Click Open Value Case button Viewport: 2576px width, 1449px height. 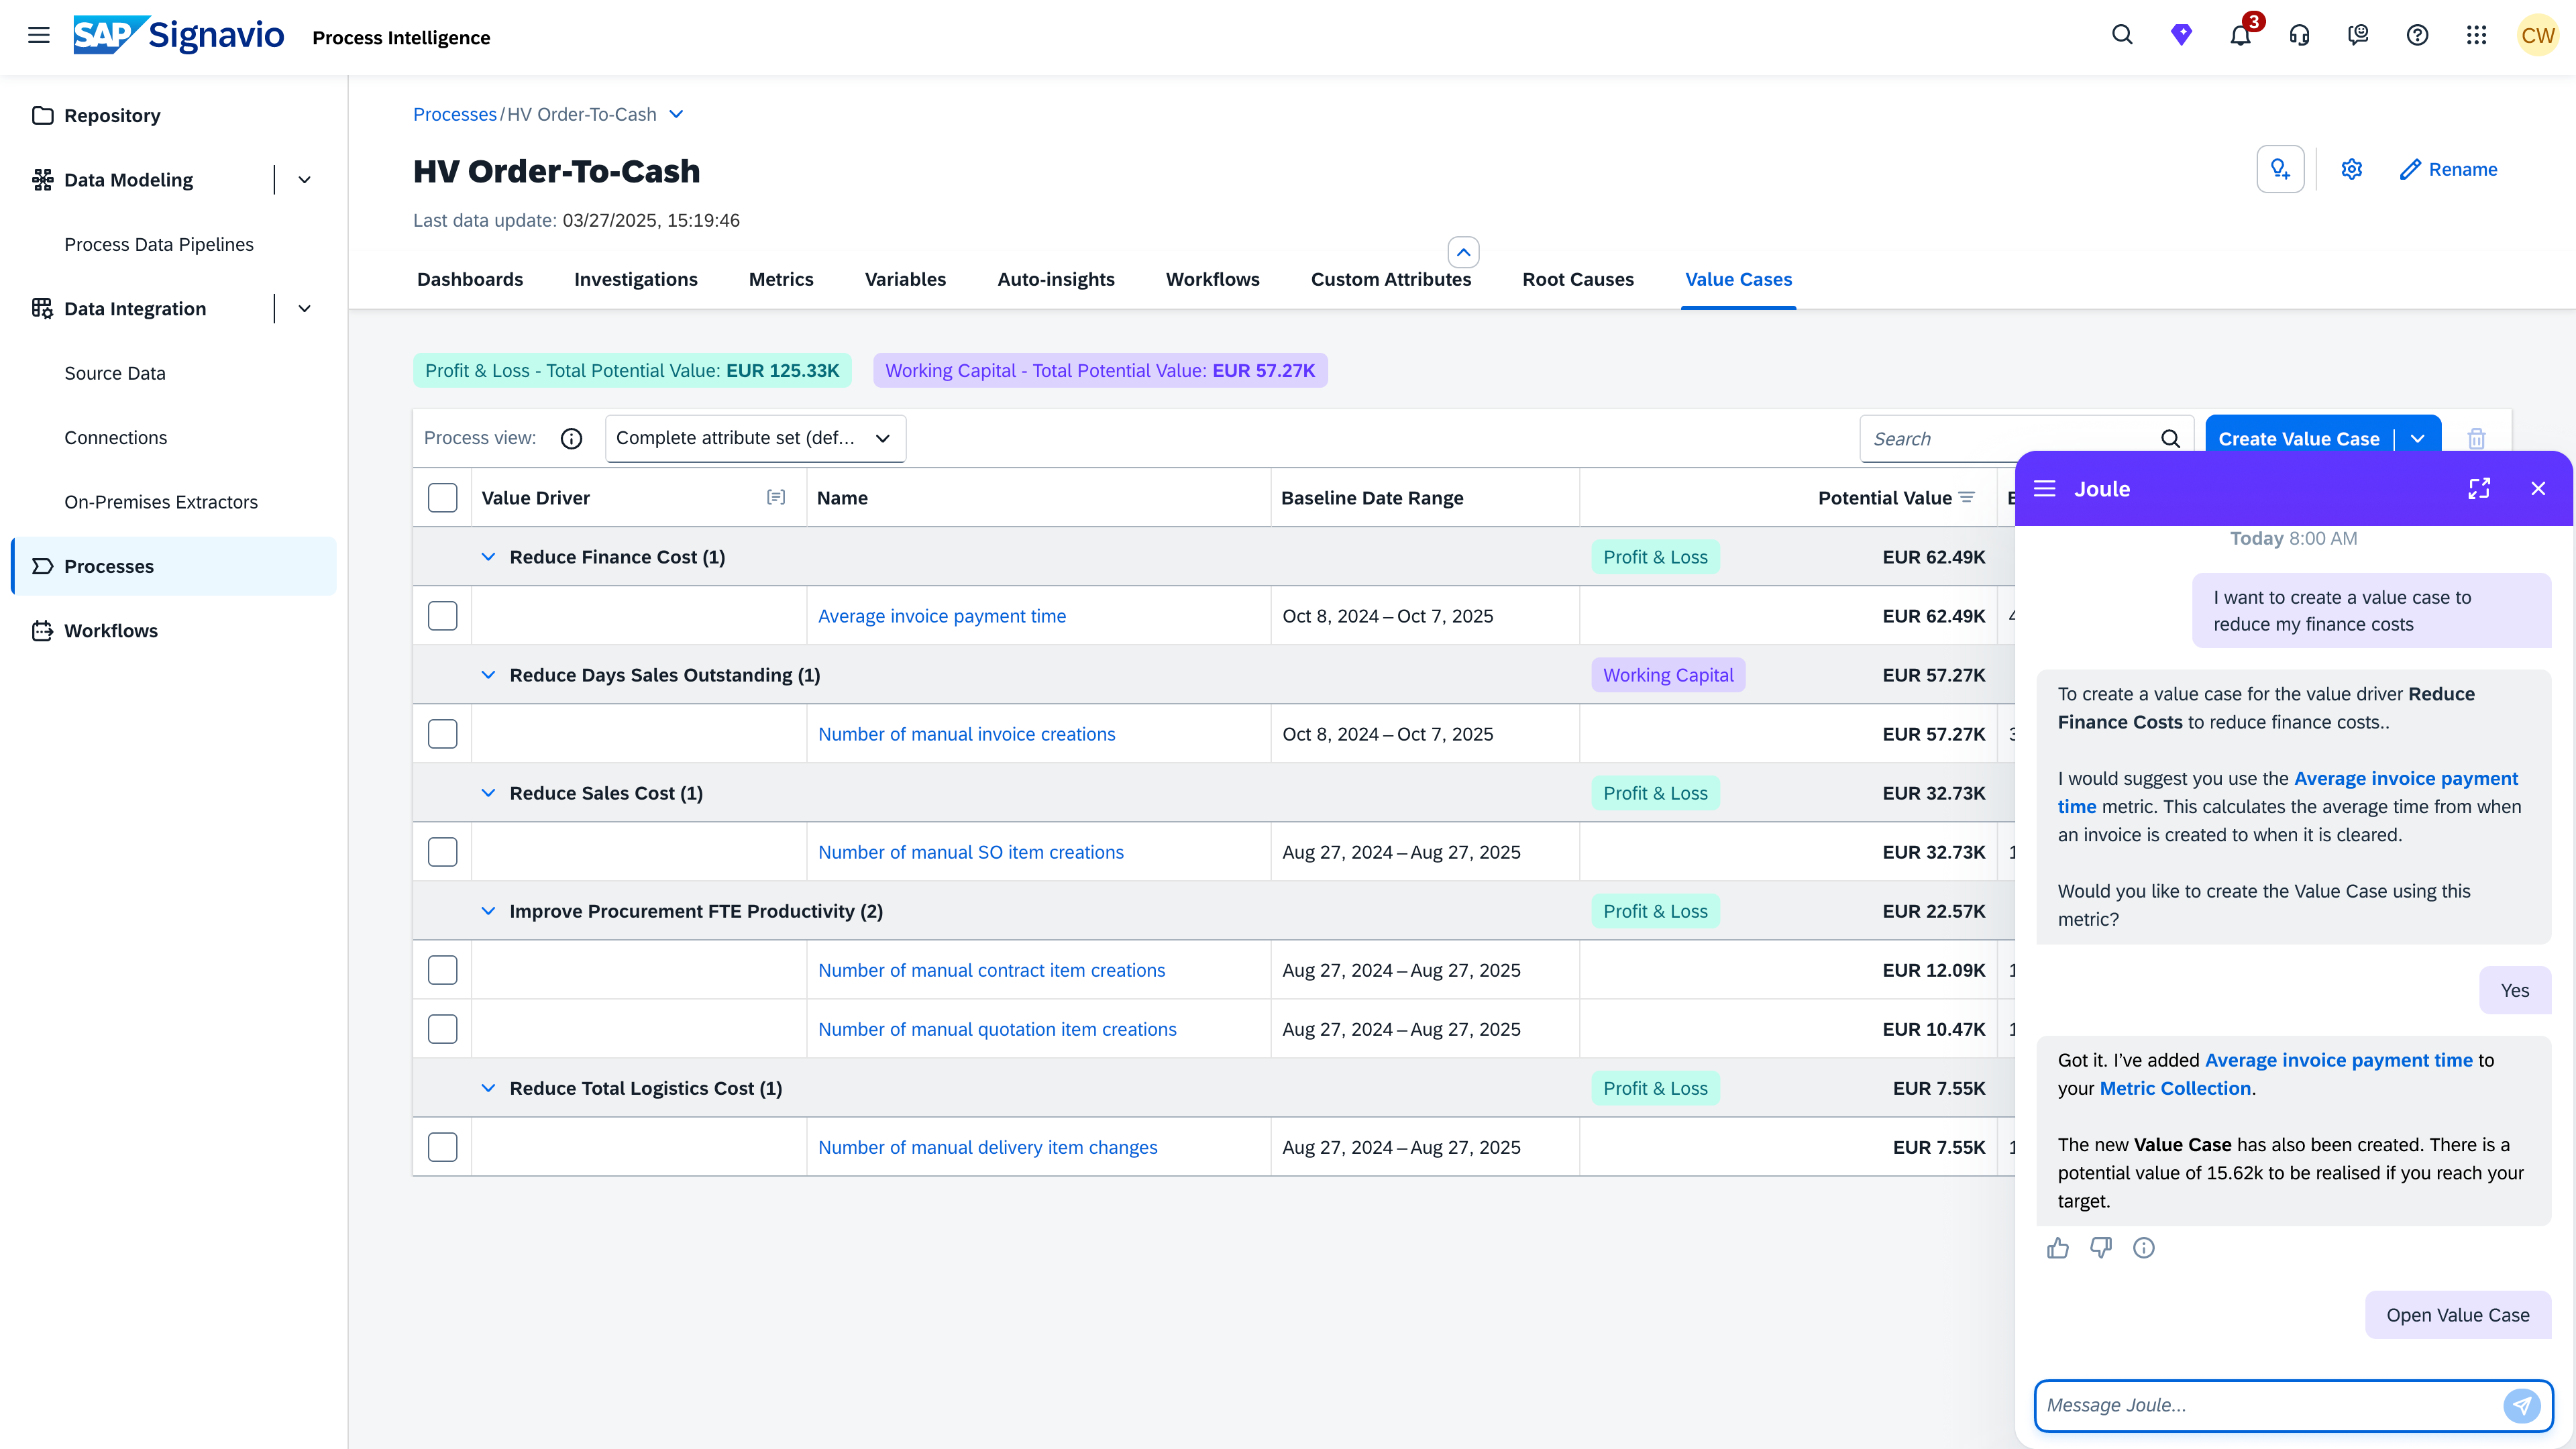pos(2457,1315)
